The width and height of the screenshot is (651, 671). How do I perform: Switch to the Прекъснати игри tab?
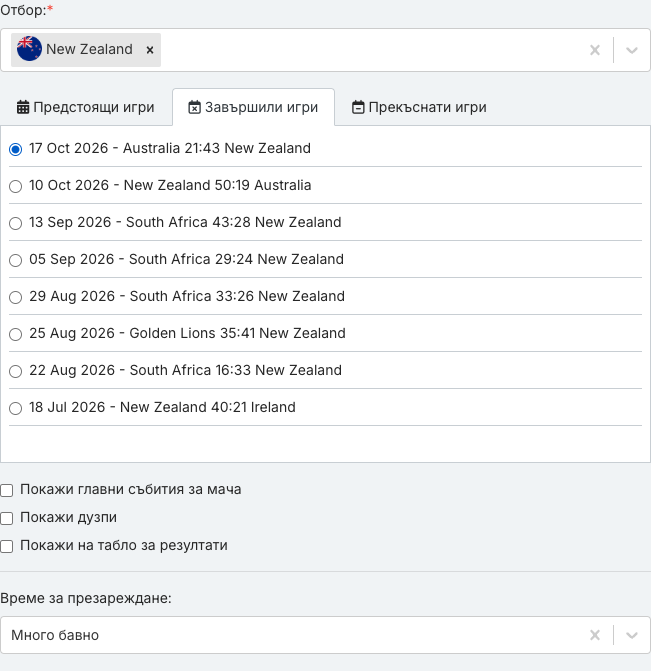coord(419,107)
